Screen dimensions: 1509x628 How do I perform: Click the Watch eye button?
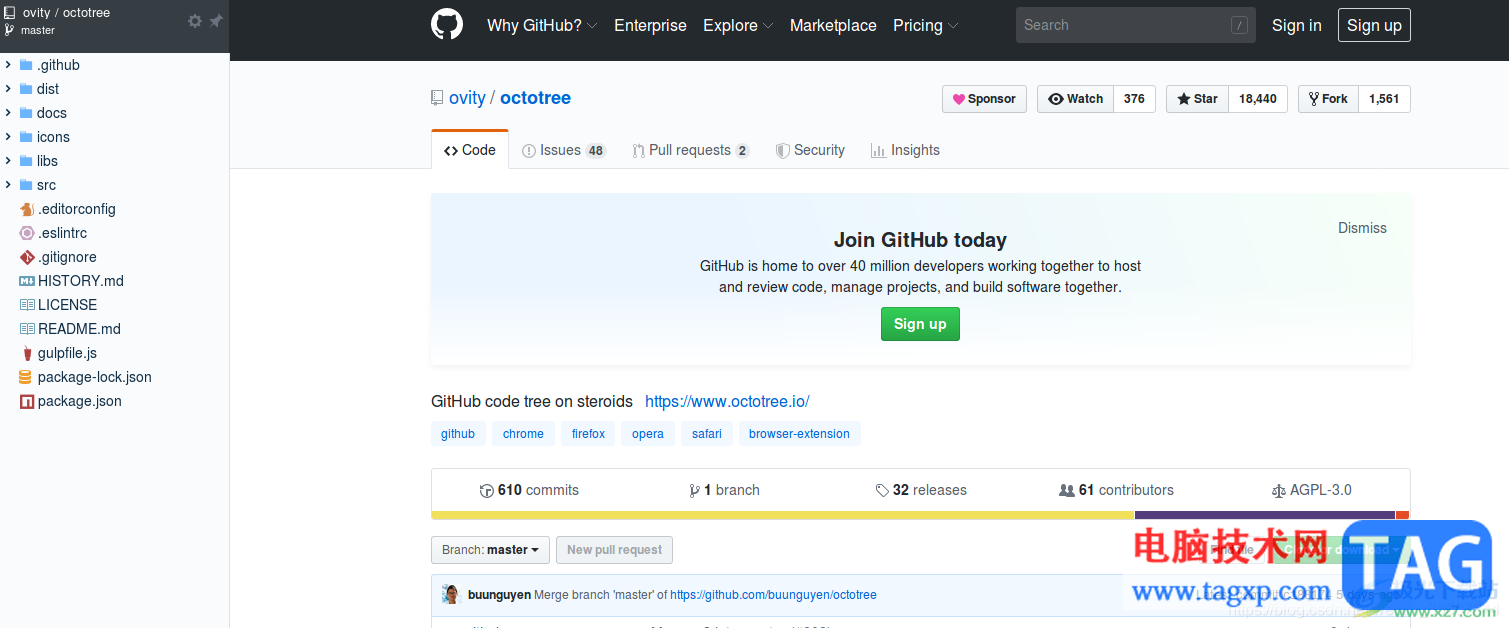point(1075,99)
